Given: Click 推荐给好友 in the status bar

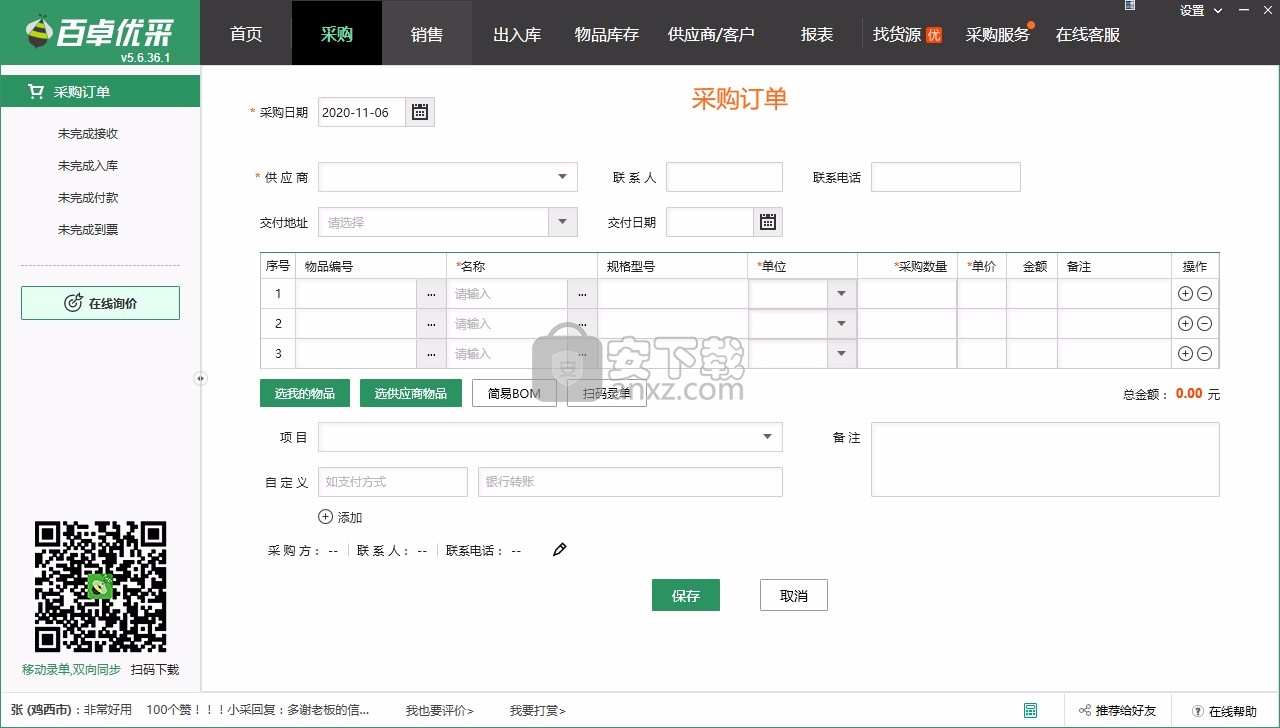Looking at the screenshot, I should coord(1117,711).
